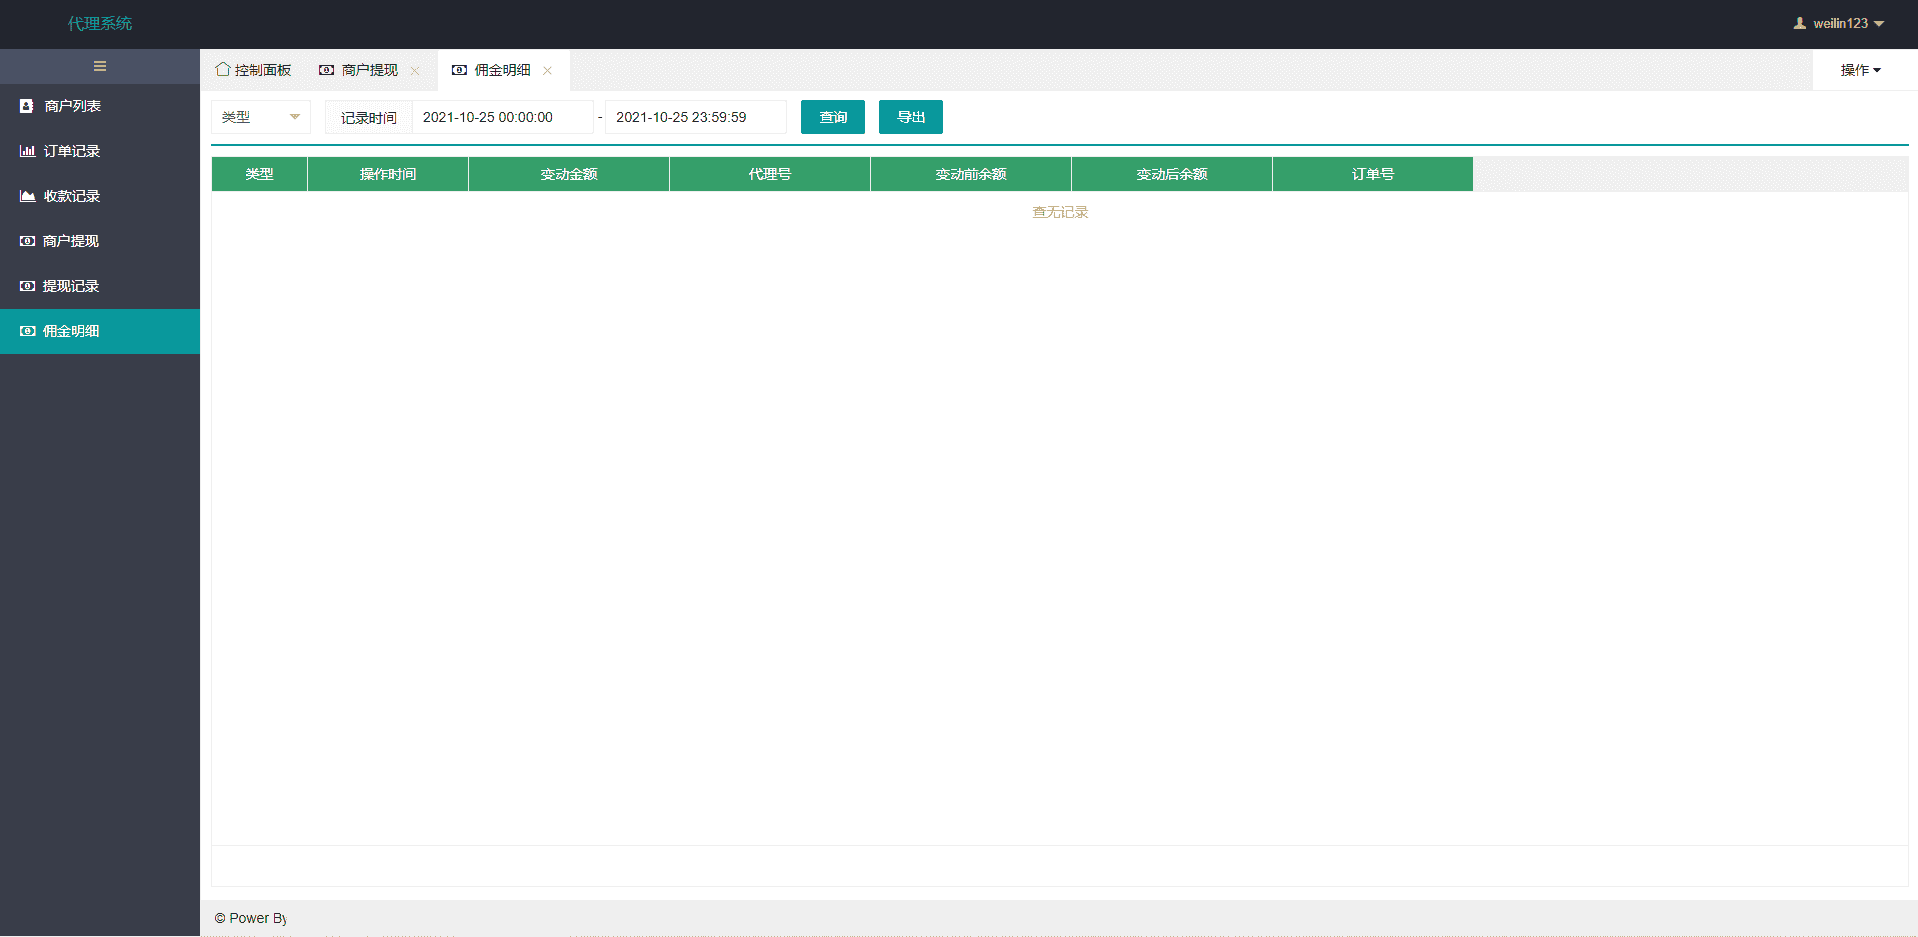Click the 提现记录 money icon in sidebar

[27, 286]
